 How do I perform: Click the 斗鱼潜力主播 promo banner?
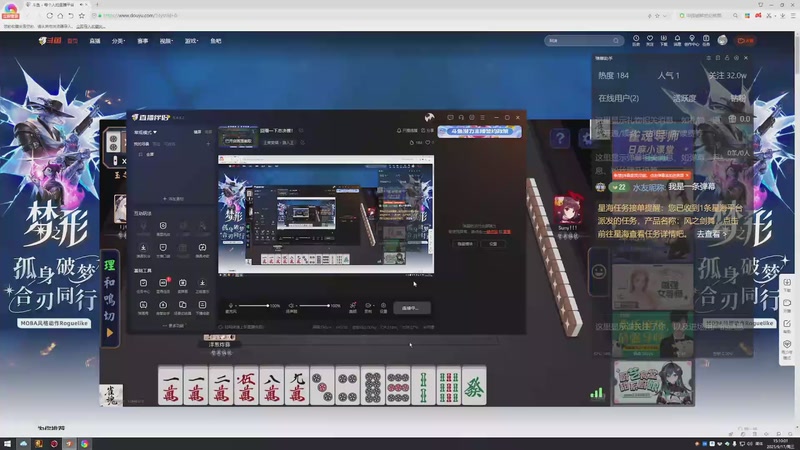click(x=480, y=132)
